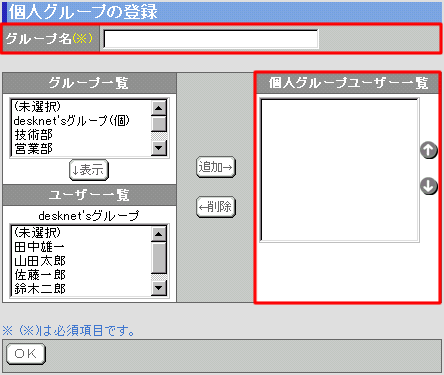This screenshot has width=444, height=375.
Task: Click the user list scrollbar thumb
Action: click(x=159, y=257)
